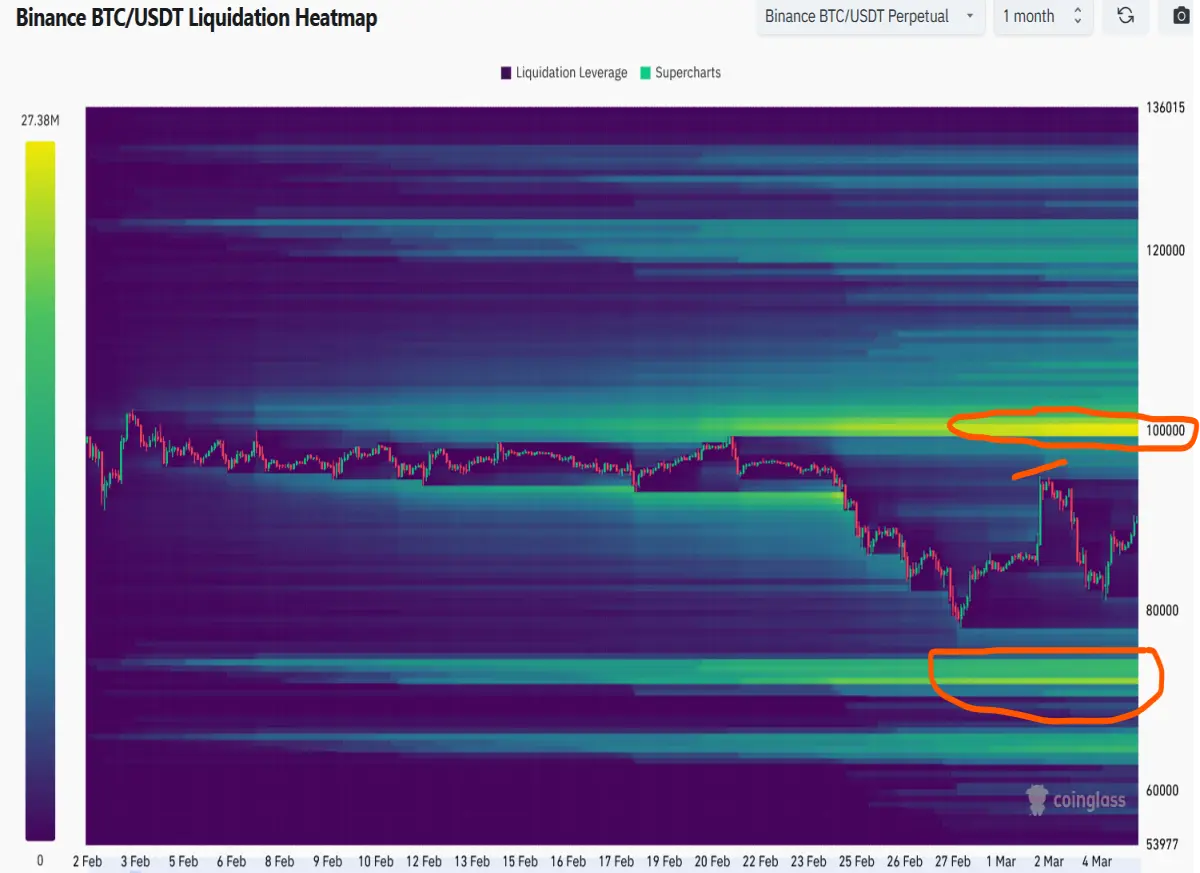Click the 4 Mar date label
1200x873 pixels.
[x=1097, y=861]
